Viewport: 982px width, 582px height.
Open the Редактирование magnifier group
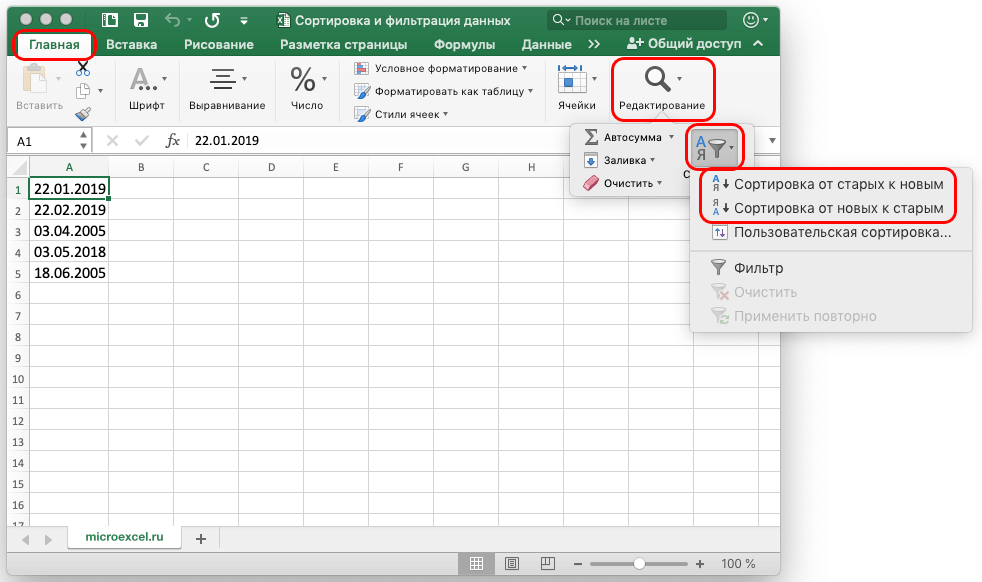pyautogui.click(x=662, y=88)
